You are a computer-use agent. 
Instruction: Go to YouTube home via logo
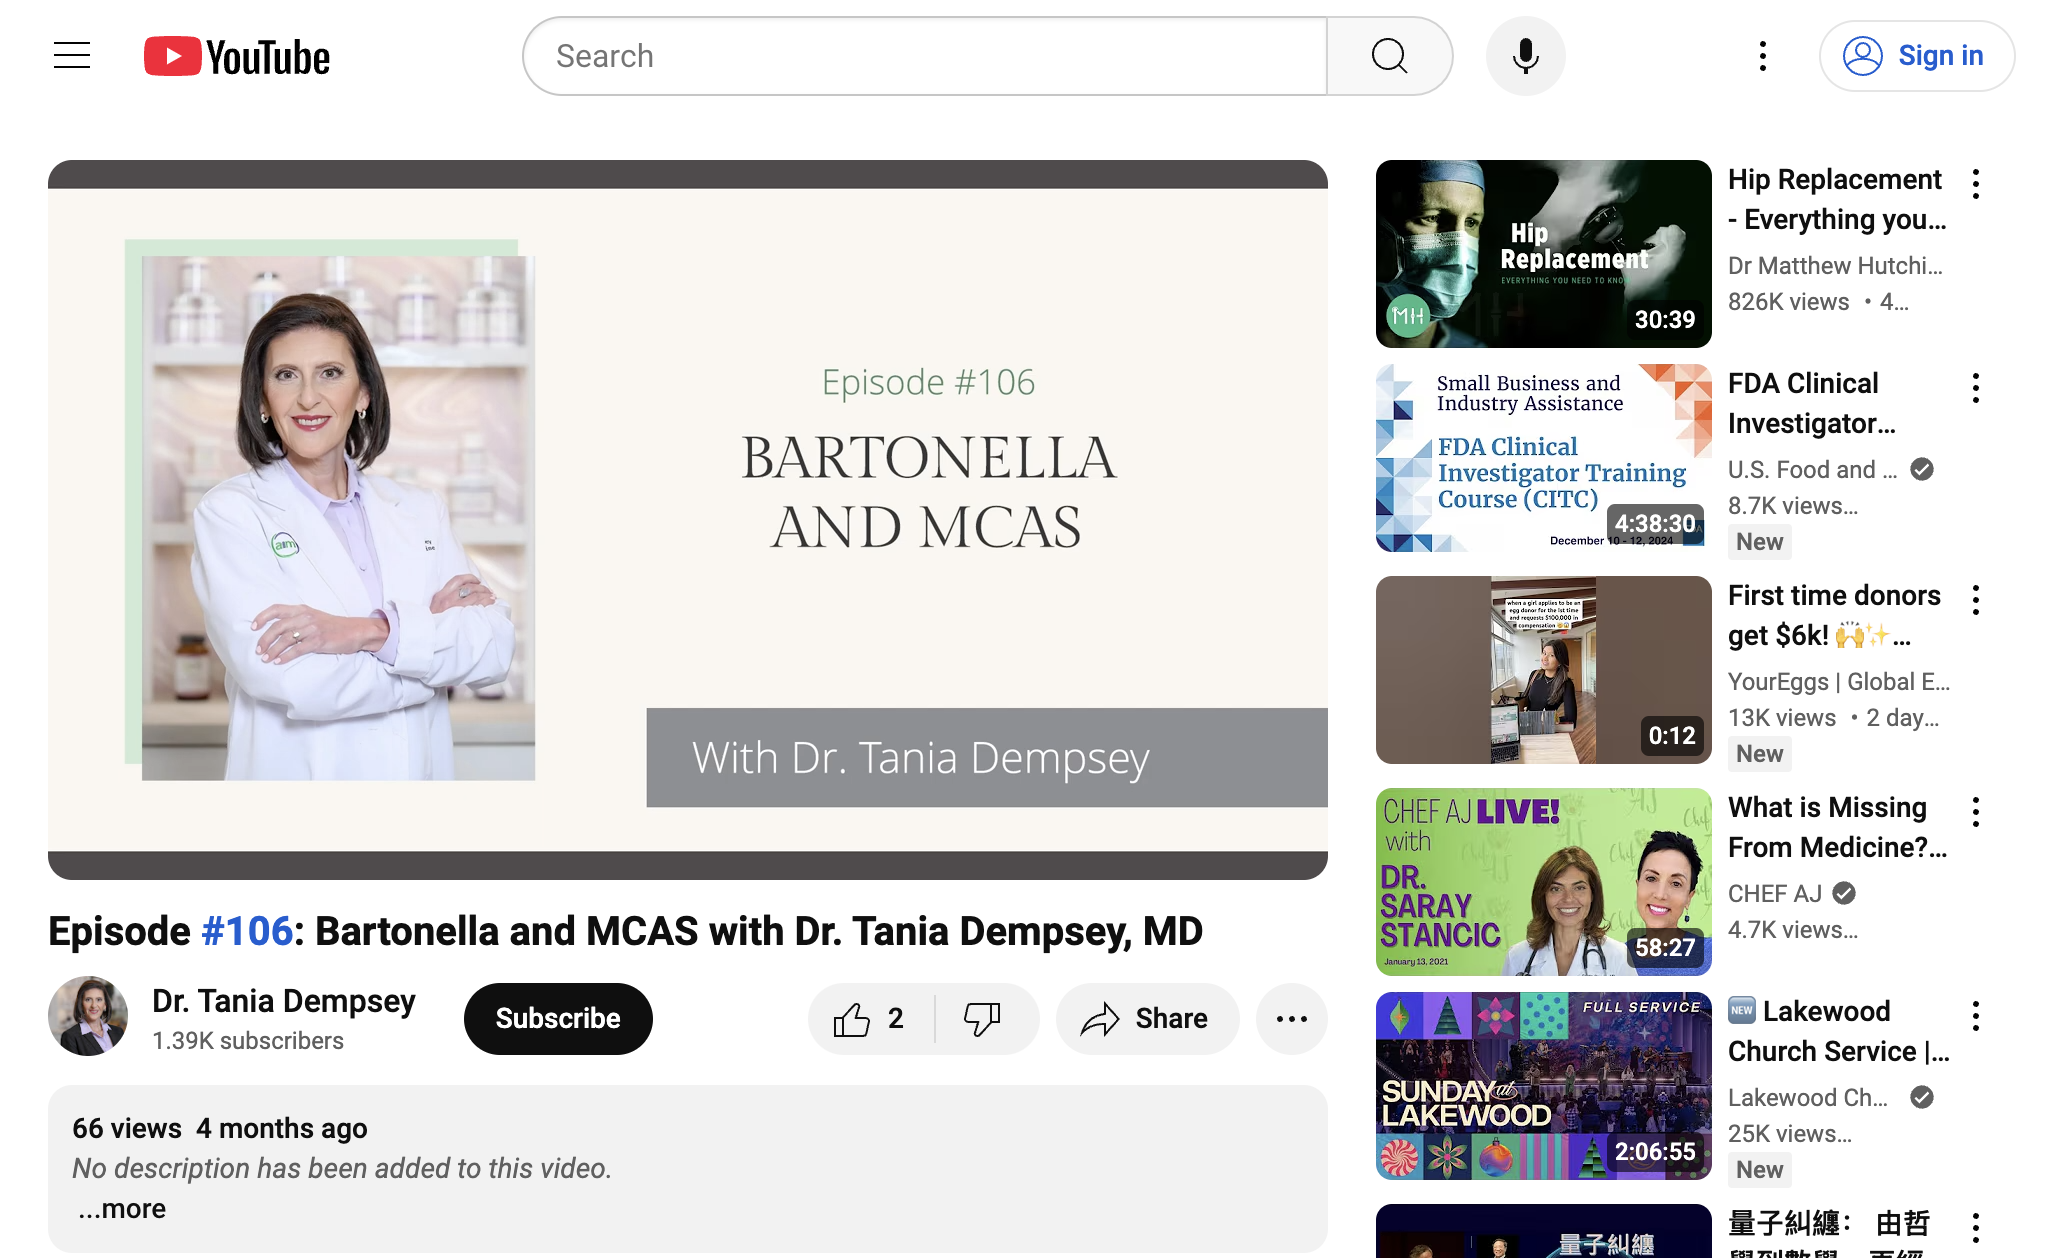[237, 57]
